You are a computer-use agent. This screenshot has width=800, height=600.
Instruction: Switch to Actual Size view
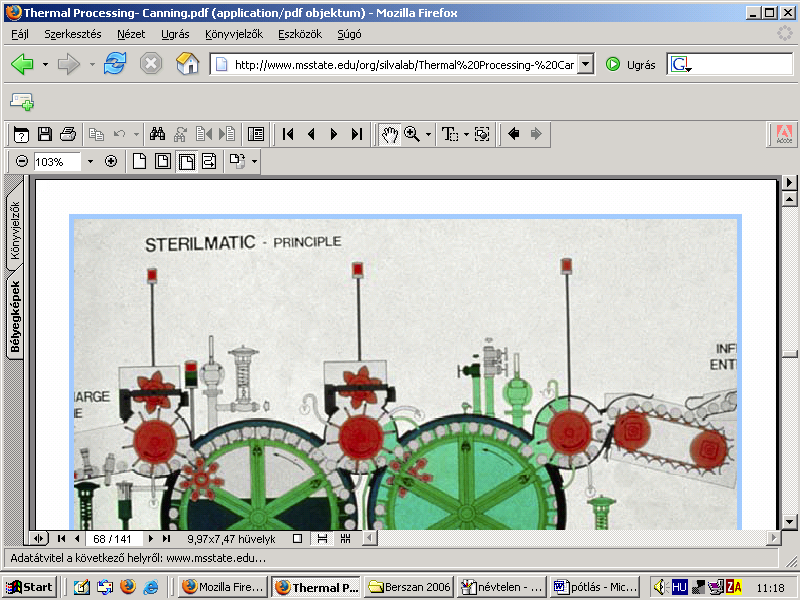[139, 161]
